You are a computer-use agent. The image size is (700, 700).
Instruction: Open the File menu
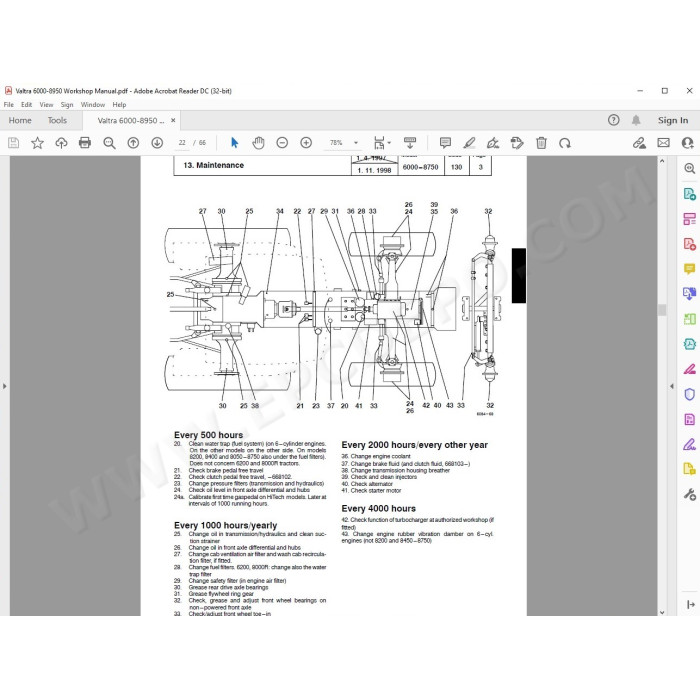click(x=8, y=104)
